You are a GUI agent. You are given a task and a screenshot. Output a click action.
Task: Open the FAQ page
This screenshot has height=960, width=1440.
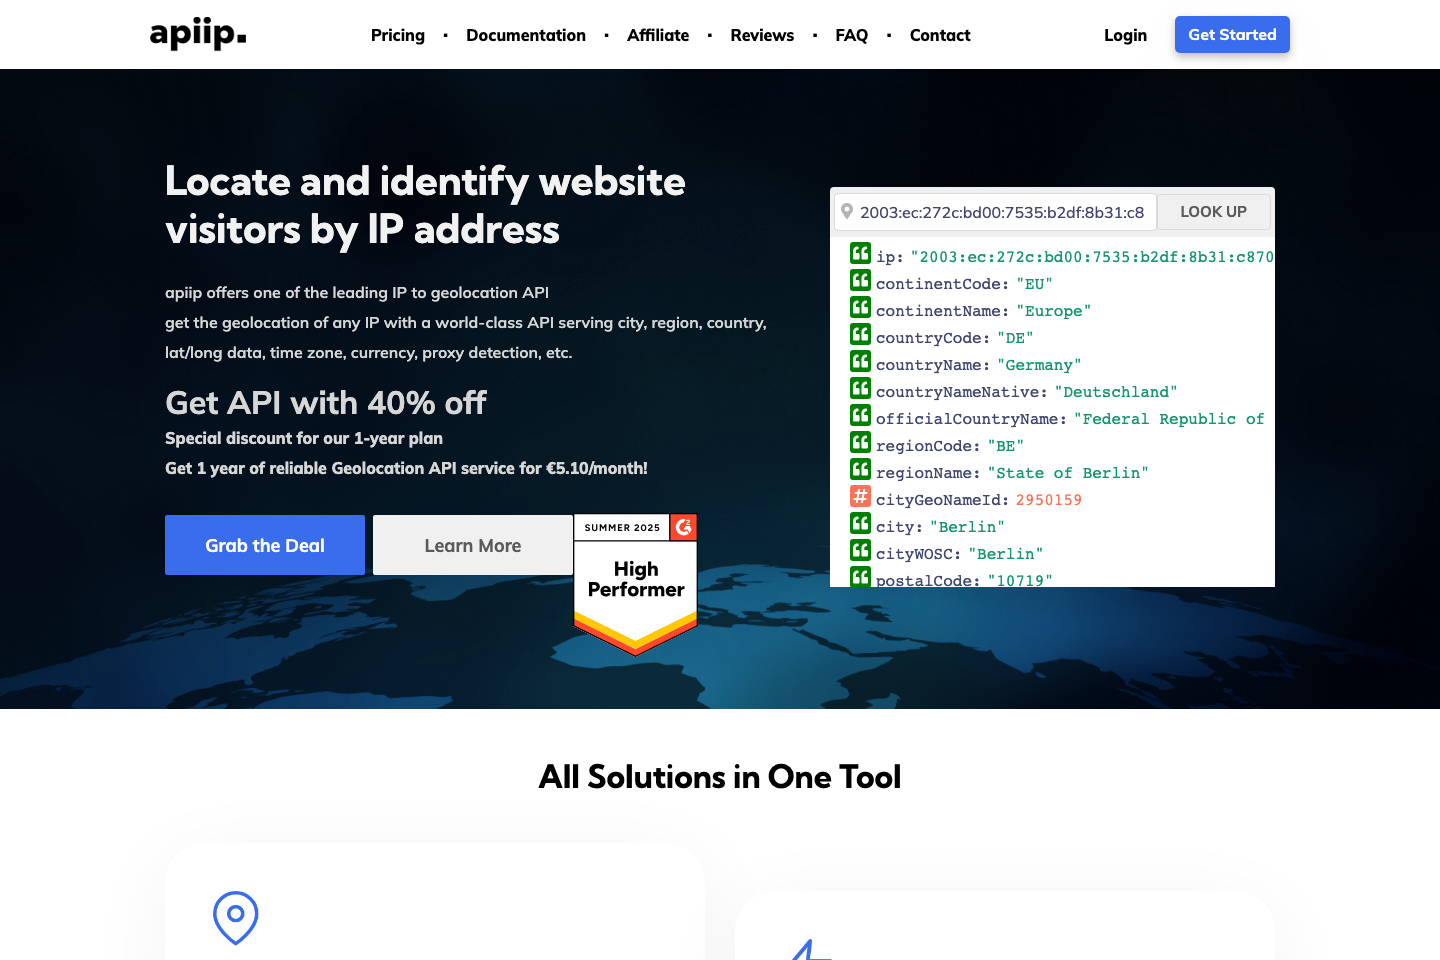(x=851, y=35)
